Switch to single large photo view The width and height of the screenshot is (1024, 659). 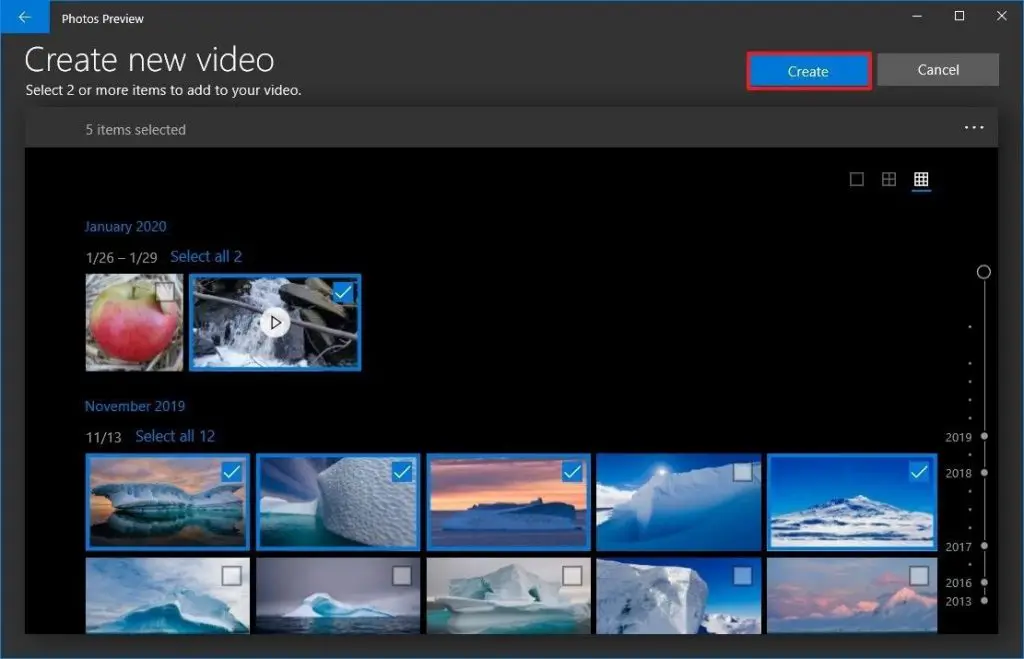tap(857, 179)
